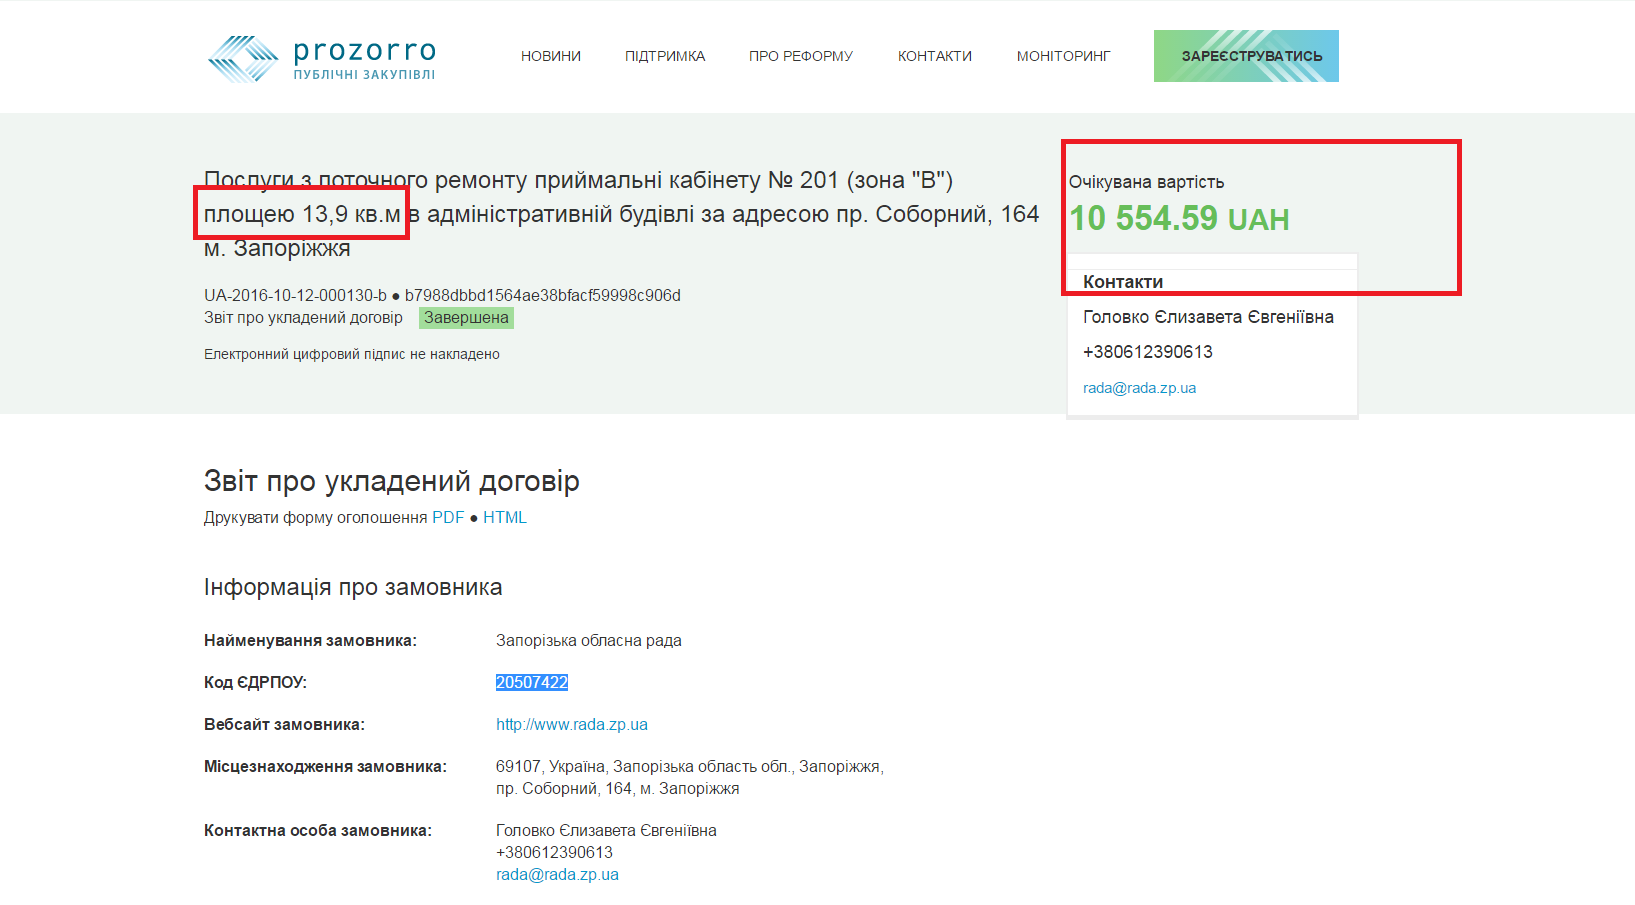Click the tender ID UA-2016-10-12-000130-b
The height and width of the screenshot is (905, 1635).
pos(295,295)
